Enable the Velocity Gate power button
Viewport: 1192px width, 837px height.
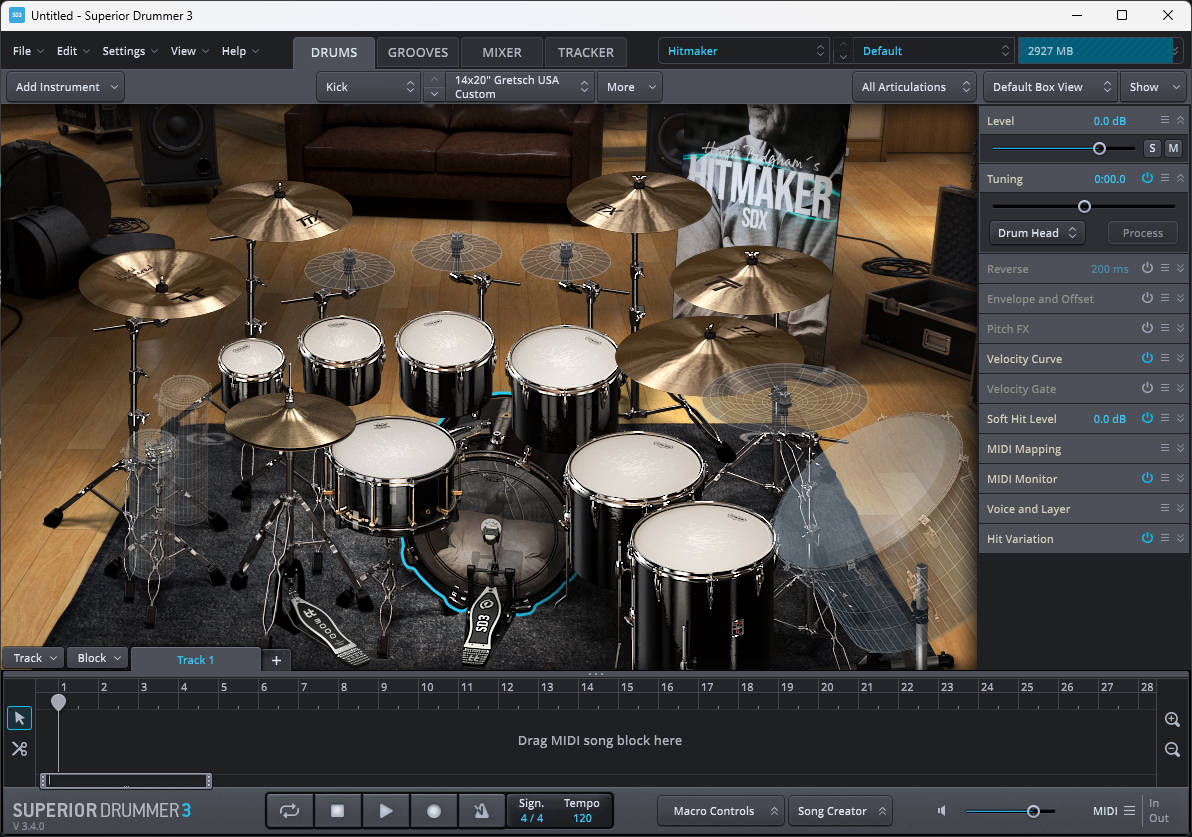tap(1147, 388)
